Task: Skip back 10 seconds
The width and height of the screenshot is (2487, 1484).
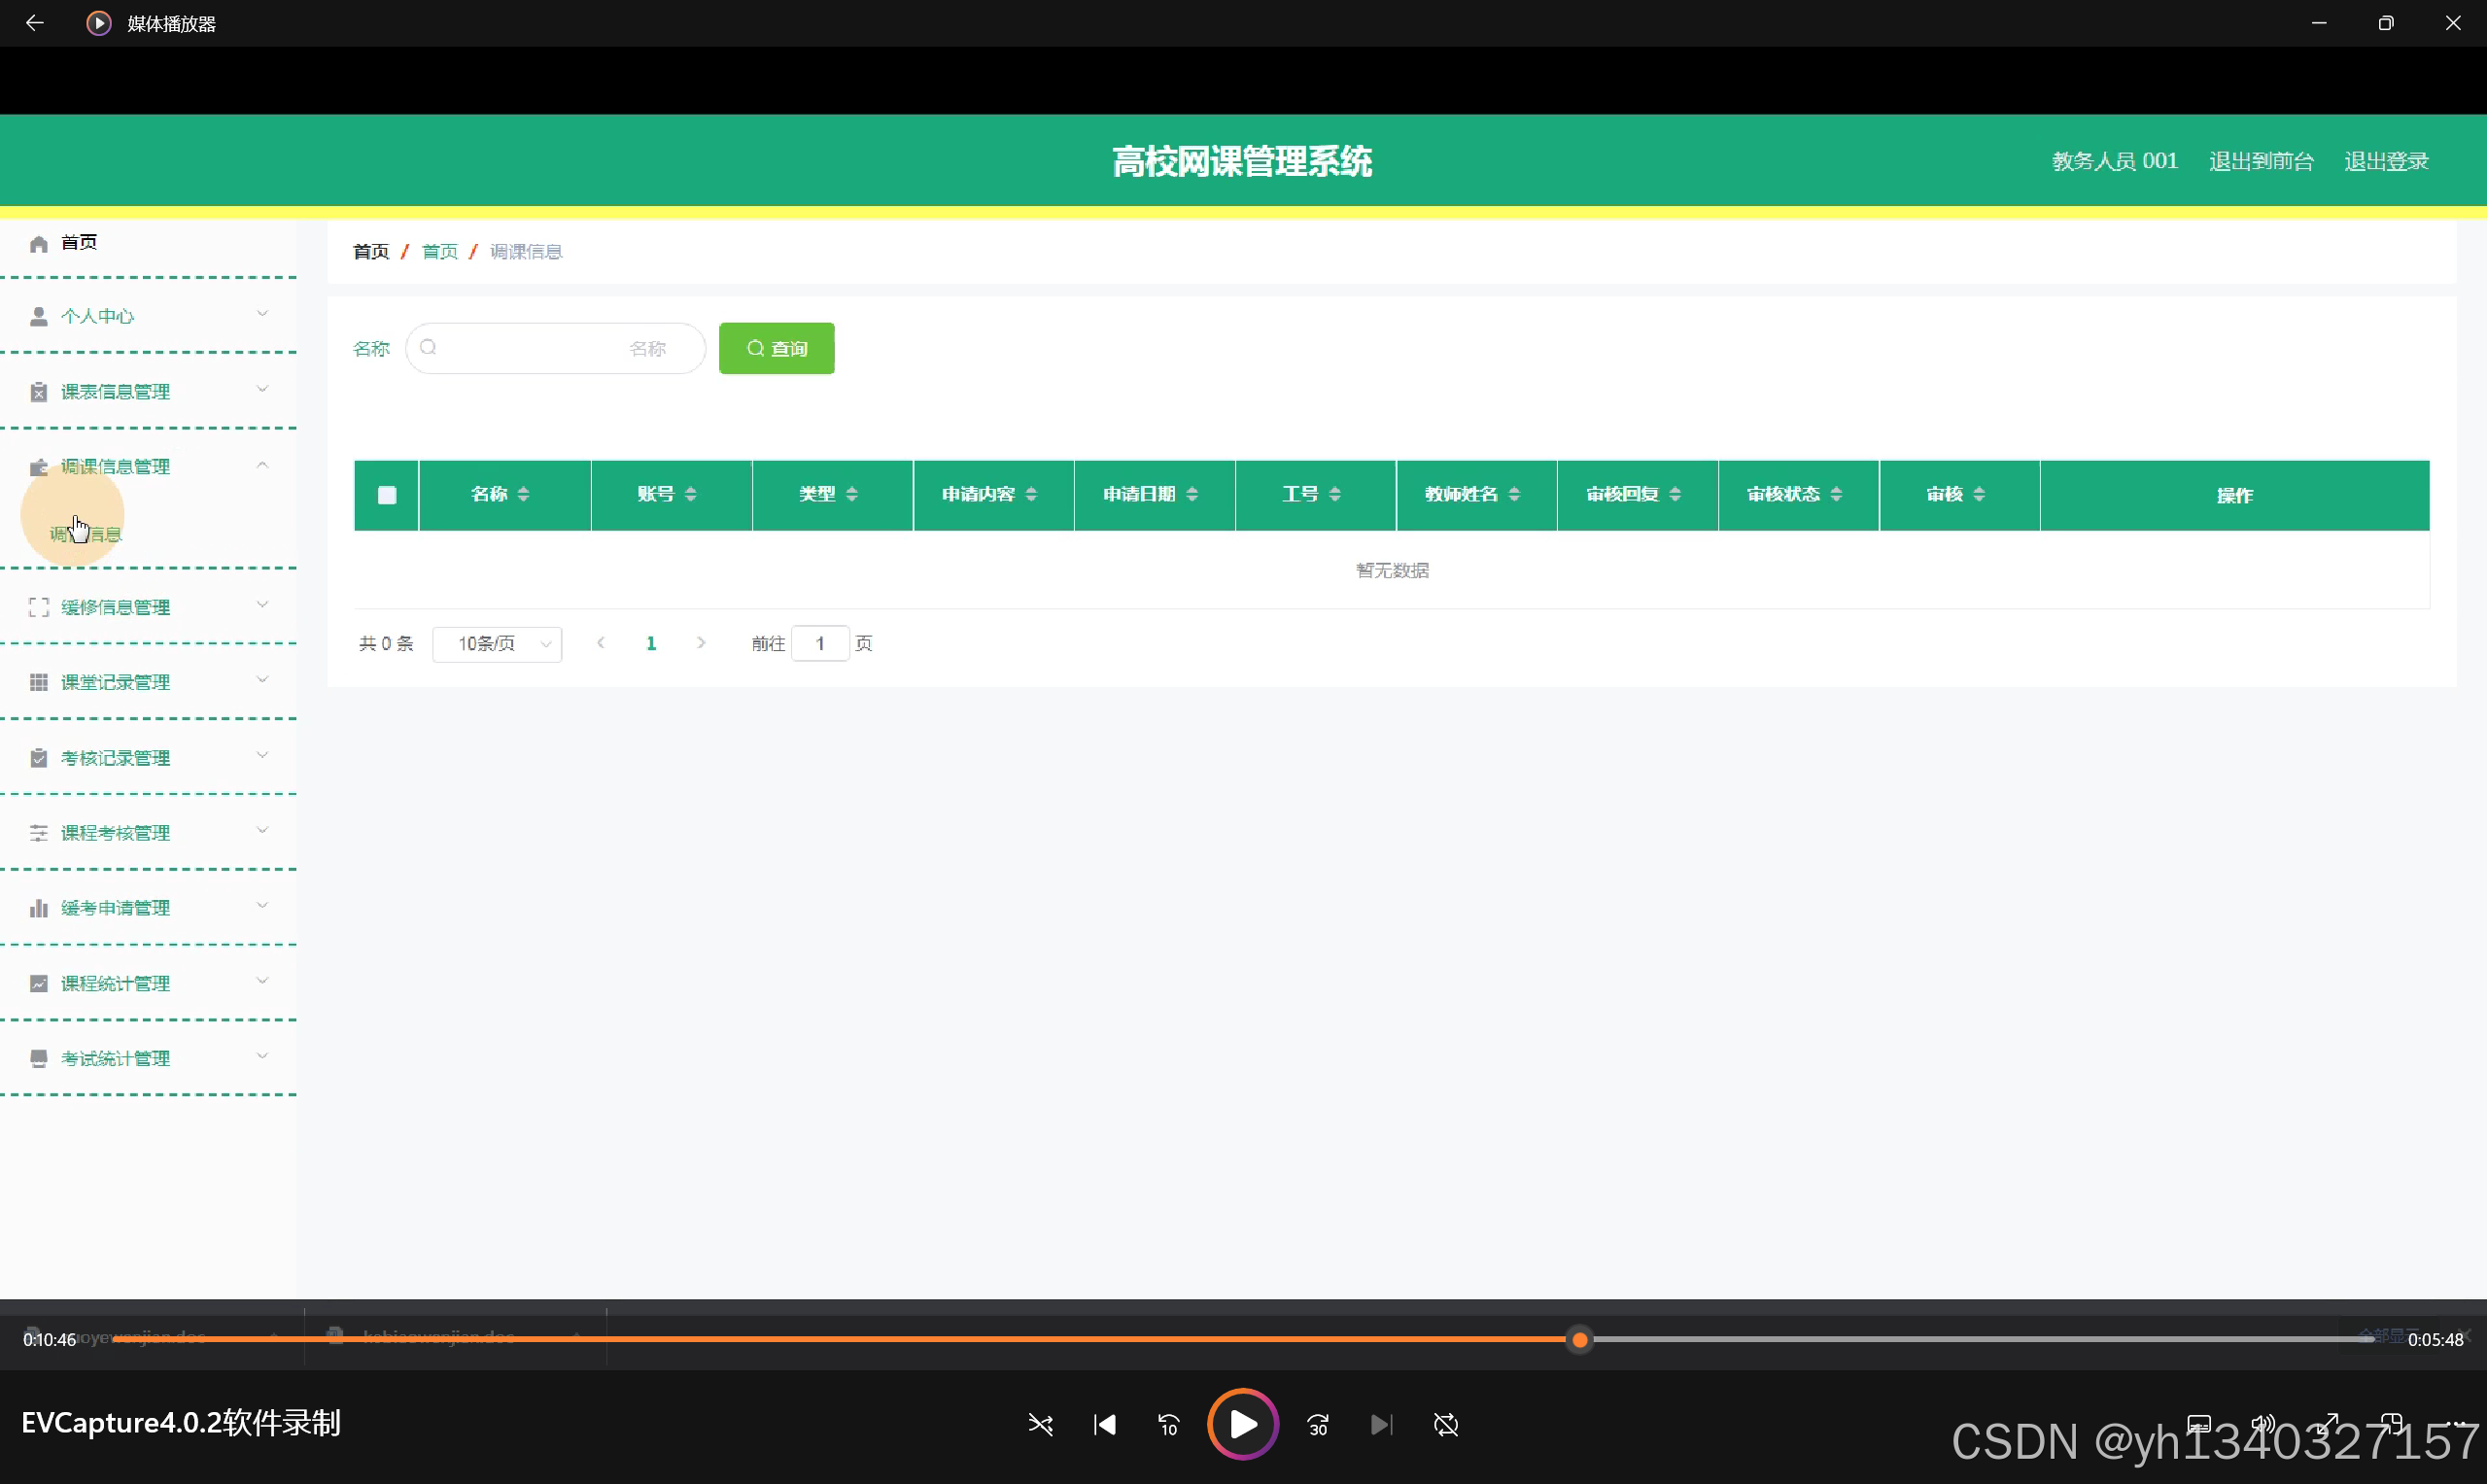Action: [x=1168, y=1424]
